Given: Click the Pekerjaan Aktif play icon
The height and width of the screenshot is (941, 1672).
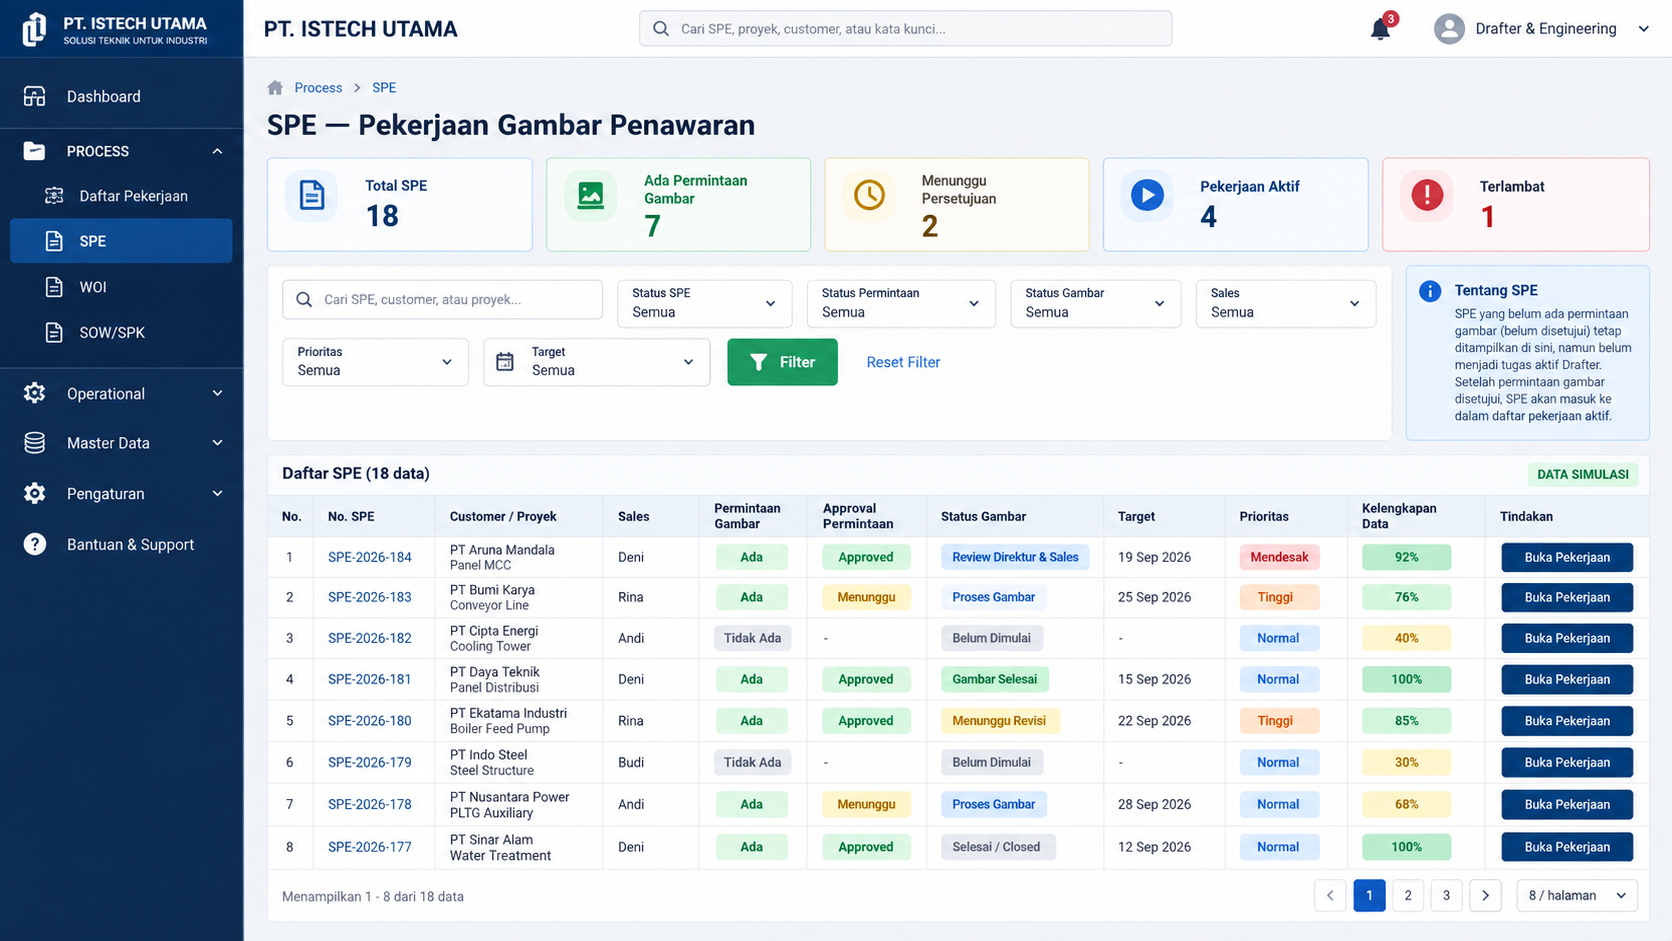Looking at the screenshot, I should 1147,195.
